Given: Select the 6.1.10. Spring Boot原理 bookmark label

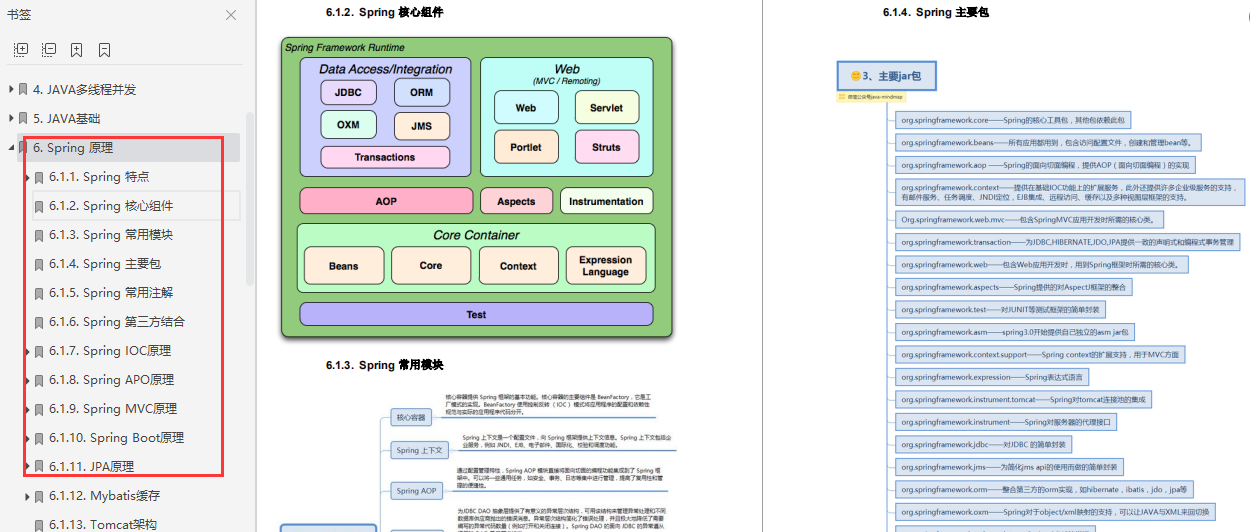Looking at the screenshot, I should [117, 438].
